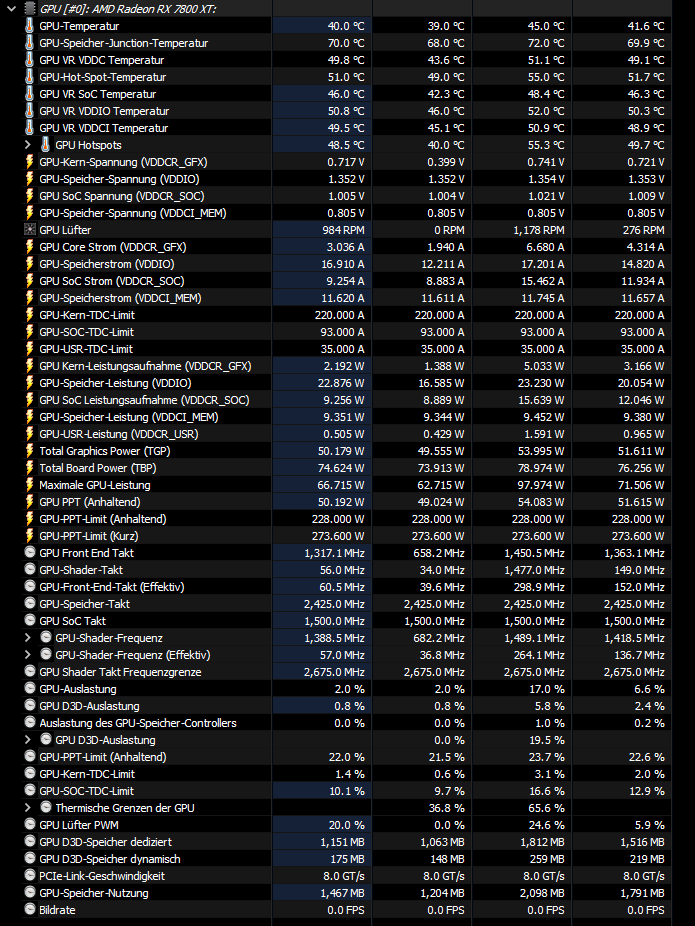The image size is (695, 926).
Task: Select GPU Shader Takt Frequenzgrenze label
Action: click(x=120, y=672)
